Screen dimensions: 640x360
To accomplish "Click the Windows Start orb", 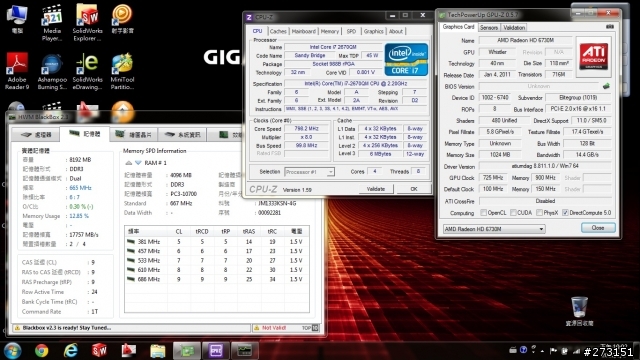I will [12, 350].
